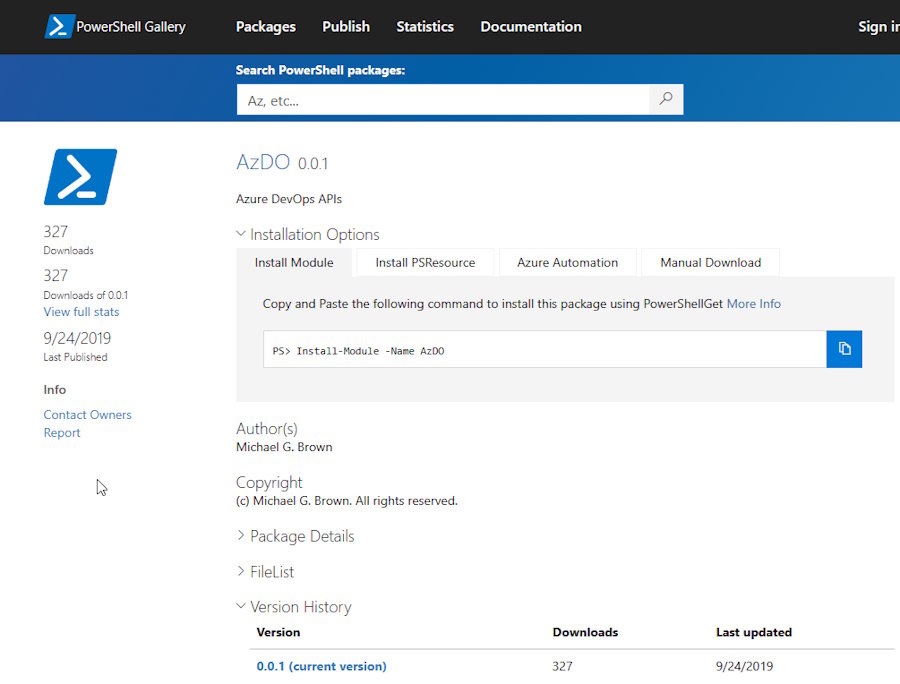The width and height of the screenshot is (900, 684).
Task: Focus the Search PowerShell packages field
Action: tap(443, 100)
